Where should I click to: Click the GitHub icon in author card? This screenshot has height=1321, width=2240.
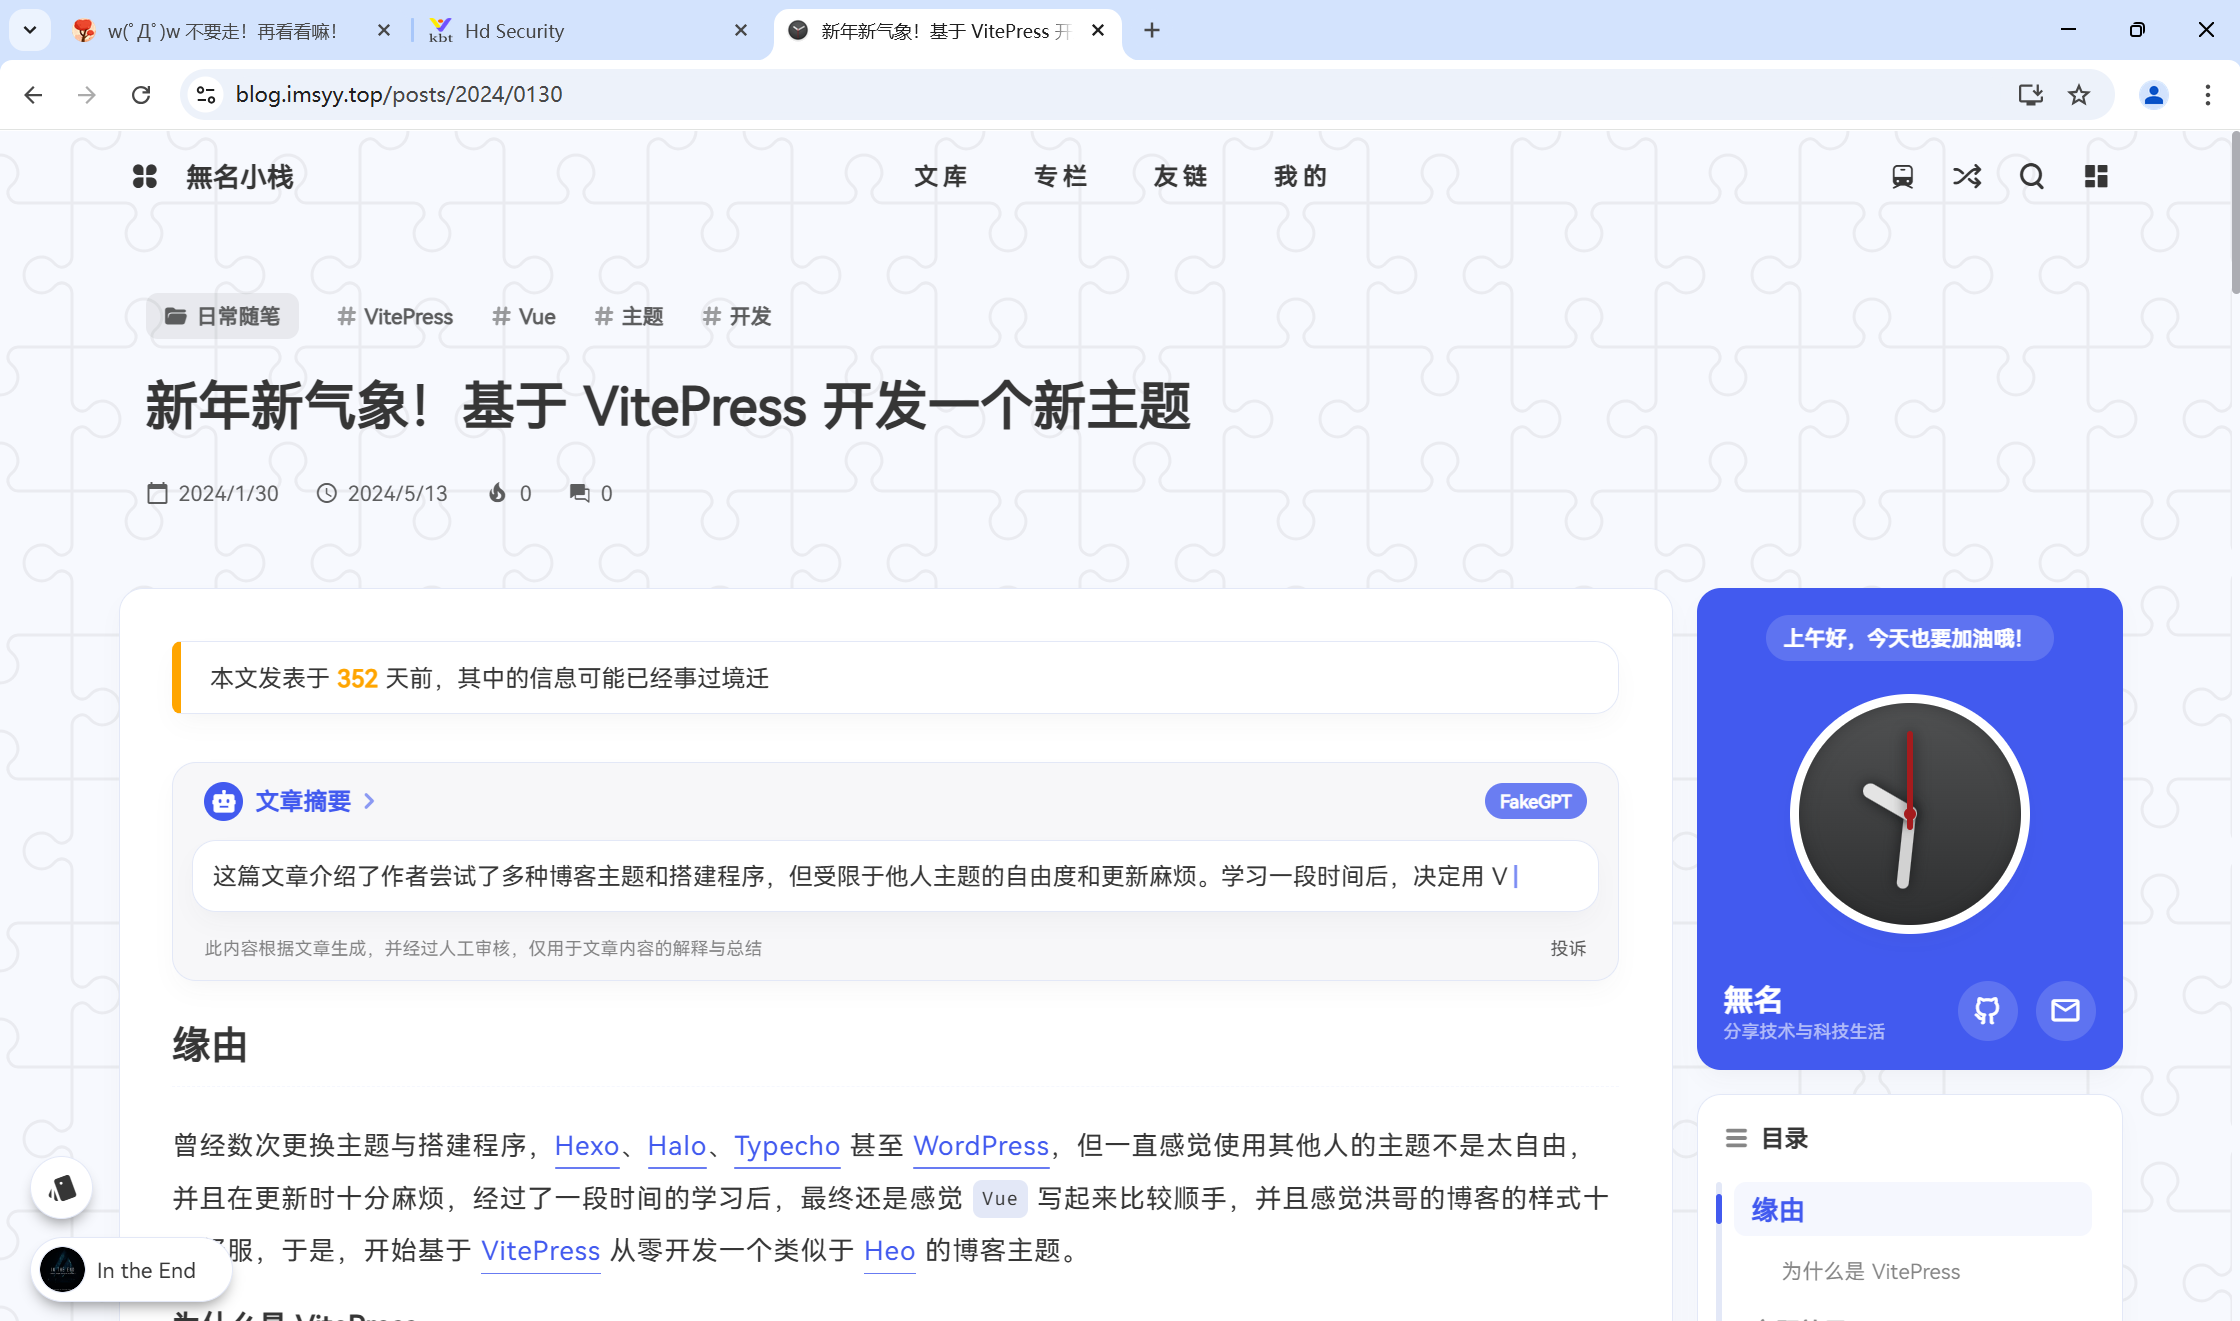click(1987, 1011)
